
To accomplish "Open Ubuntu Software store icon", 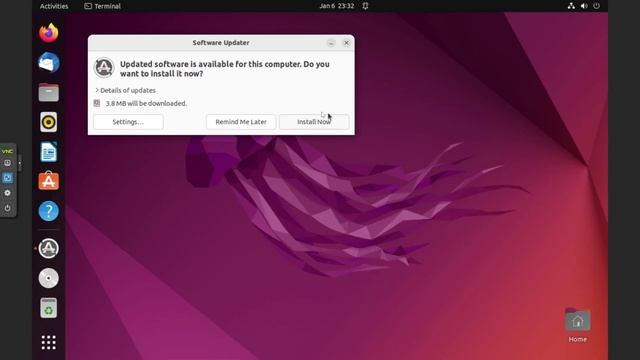I will (49, 181).
